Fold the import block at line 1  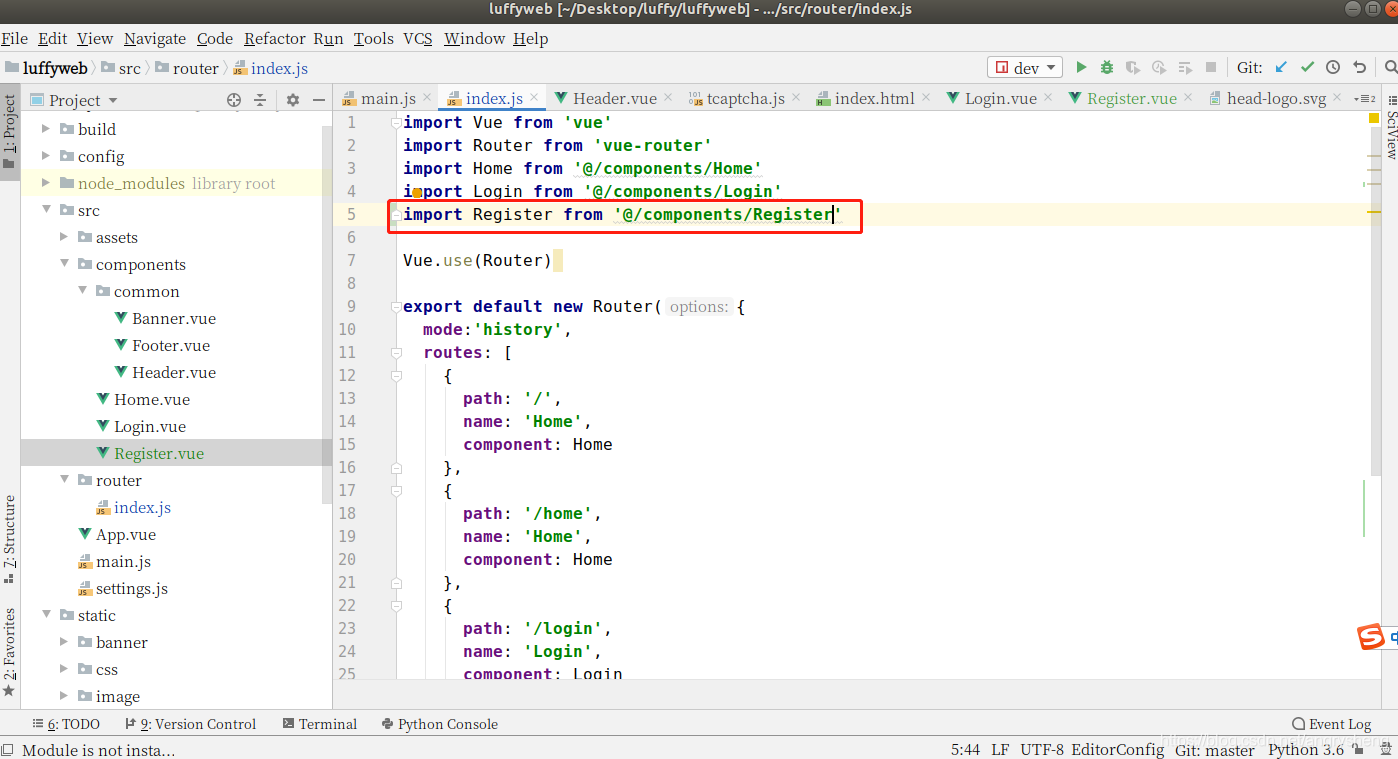396,123
